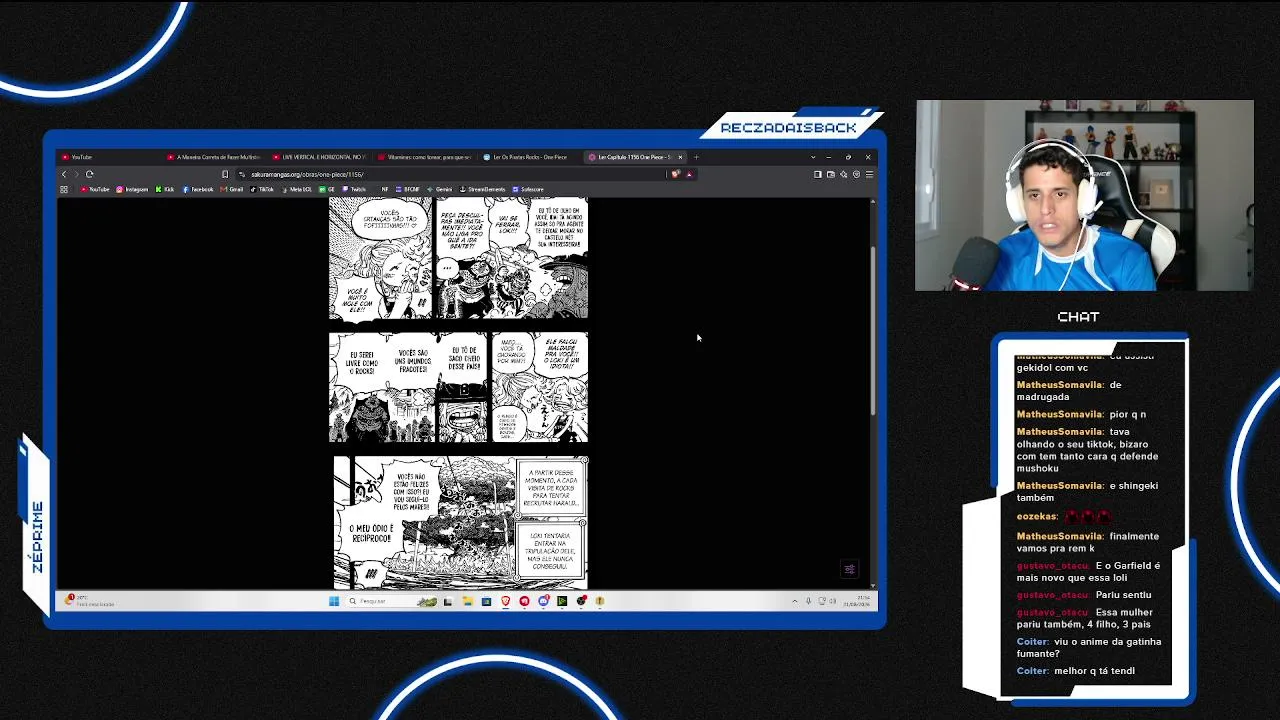The image size is (1280, 720).
Task: Open the reader settings button at page corner
Action: point(850,570)
